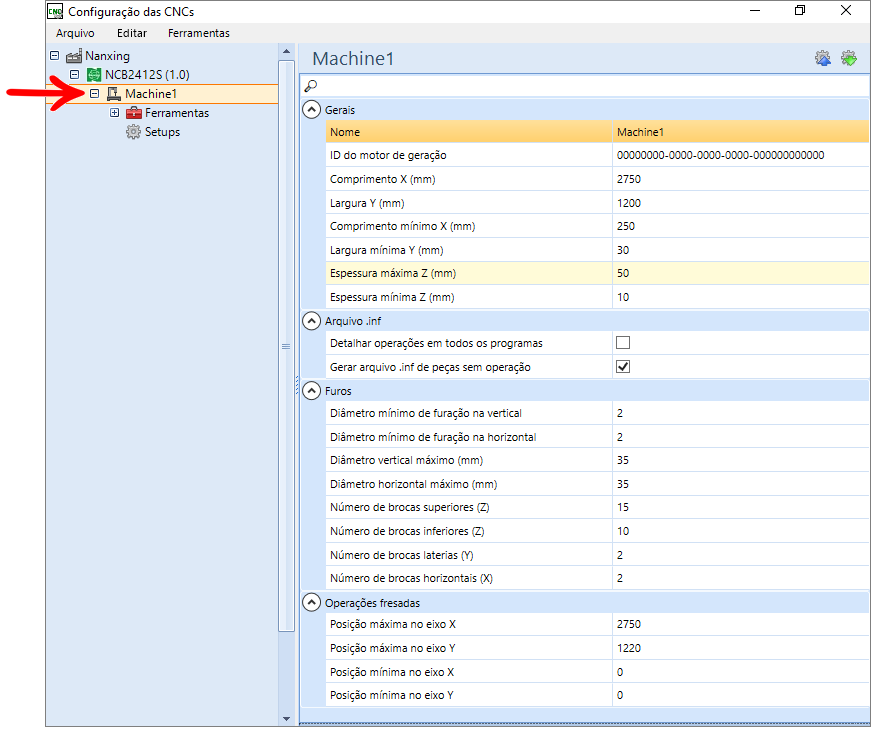Select the Nome property label
873x732 pixels.
click(x=345, y=132)
